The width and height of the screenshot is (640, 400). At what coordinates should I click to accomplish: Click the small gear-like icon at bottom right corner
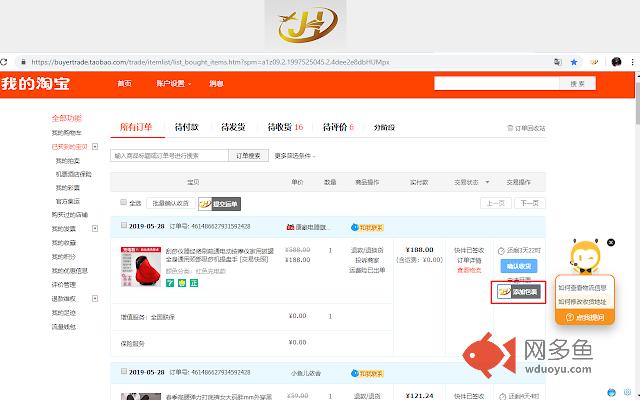click(628, 393)
